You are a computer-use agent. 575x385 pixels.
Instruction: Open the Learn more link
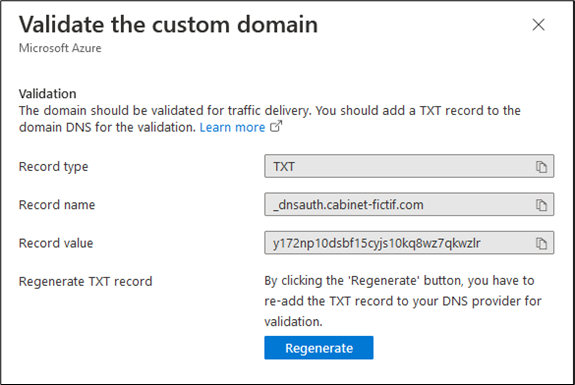point(232,127)
